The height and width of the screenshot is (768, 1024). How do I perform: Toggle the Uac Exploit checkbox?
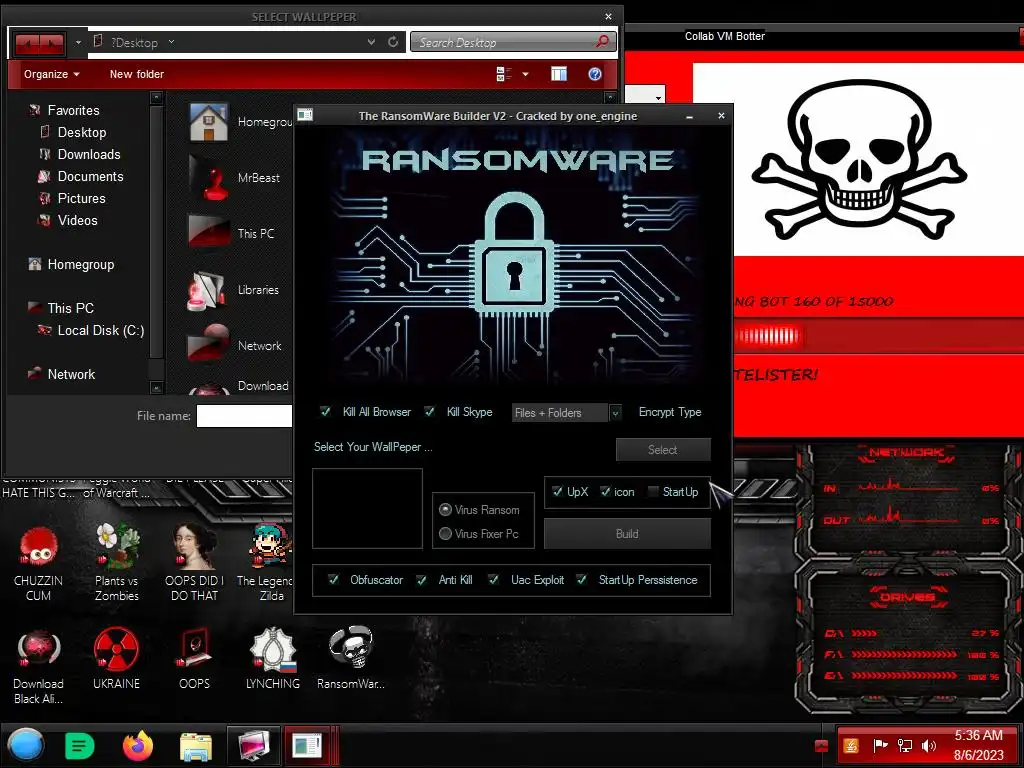coord(494,580)
